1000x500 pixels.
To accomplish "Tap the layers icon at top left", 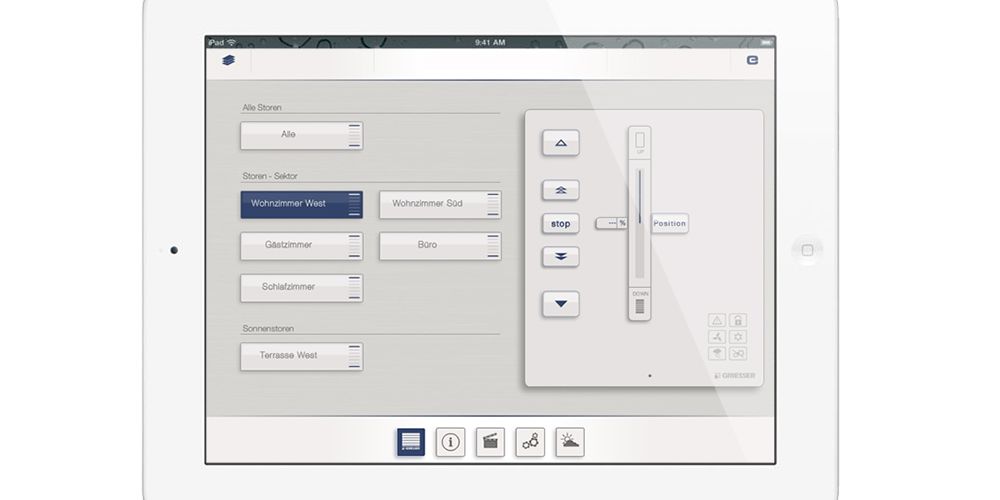I will tap(229, 61).
